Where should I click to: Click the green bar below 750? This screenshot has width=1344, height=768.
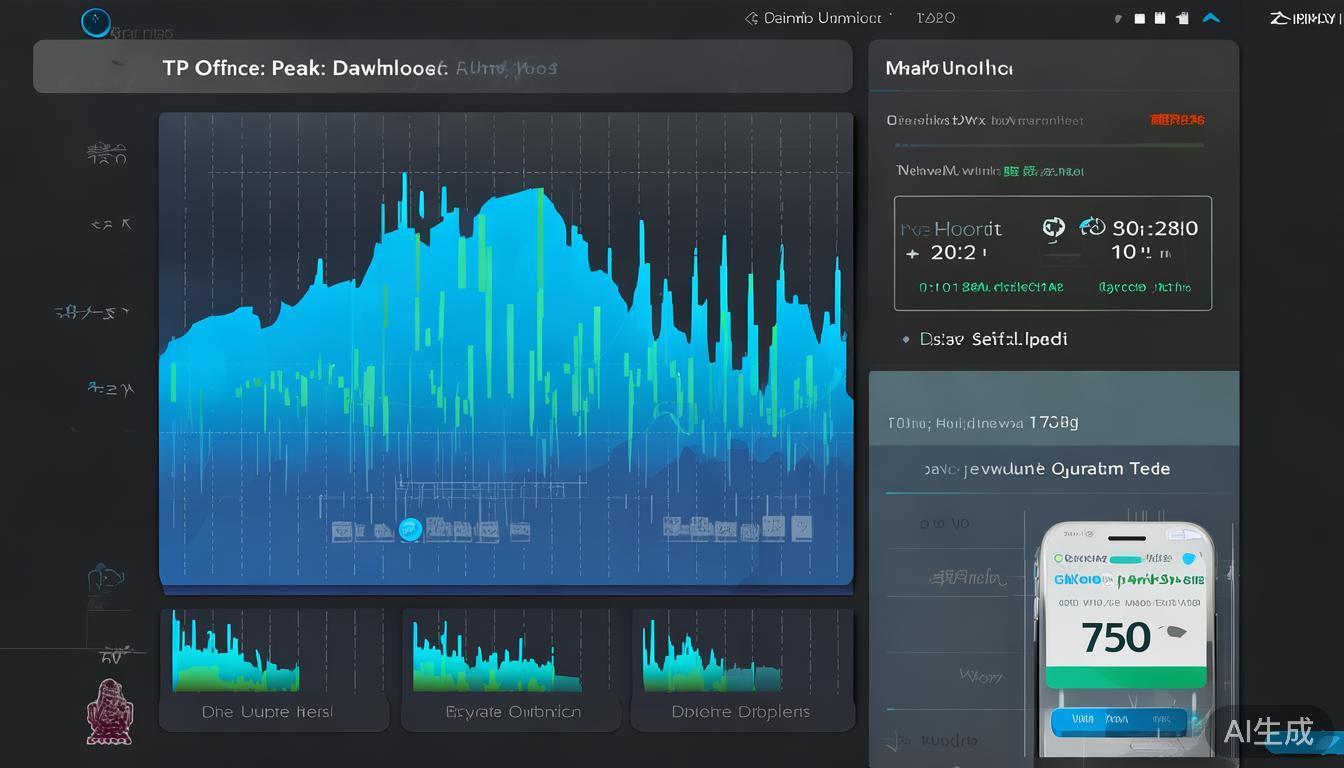[1125, 677]
